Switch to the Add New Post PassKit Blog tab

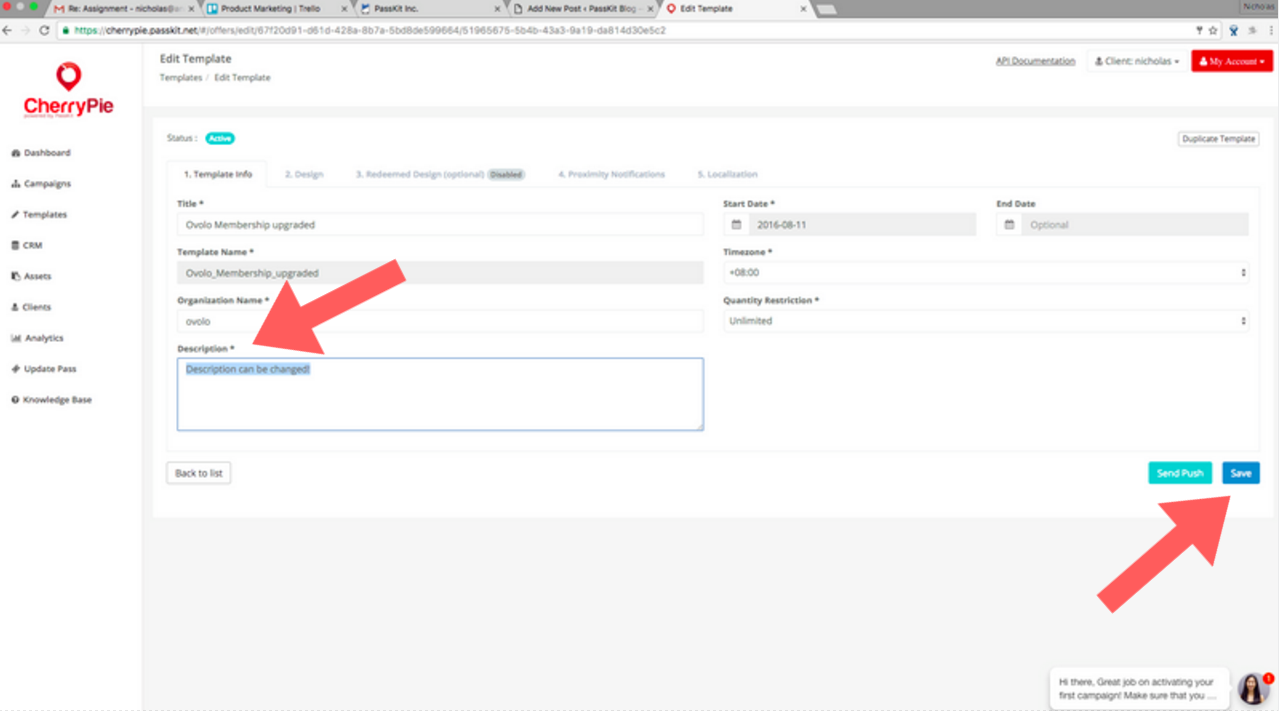pos(583,8)
